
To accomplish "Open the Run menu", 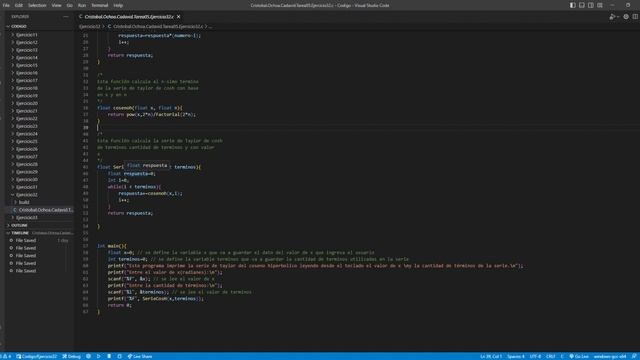I will [x=82, y=5].
